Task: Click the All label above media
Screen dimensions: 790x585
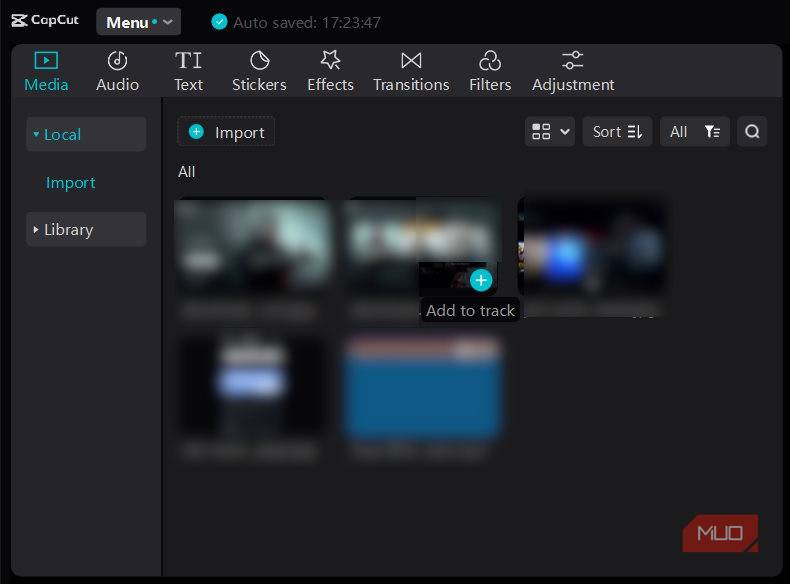Action: pyautogui.click(x=186, y=172)
